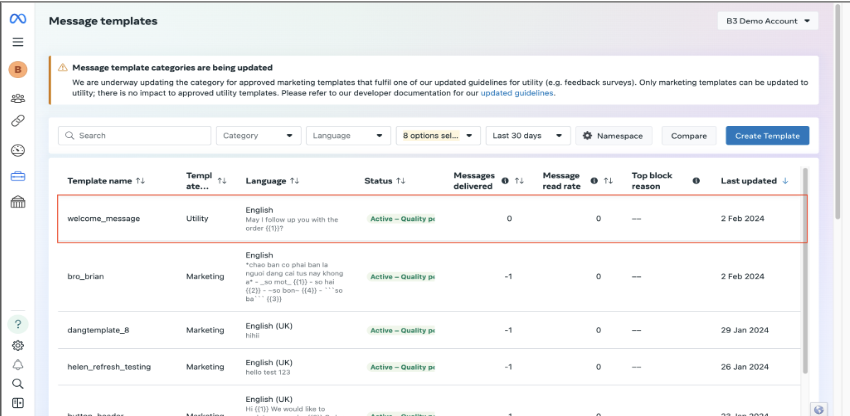Click the templates table vertical scrollbar
This screenshot has width=850, height=416.
point(804,271)
